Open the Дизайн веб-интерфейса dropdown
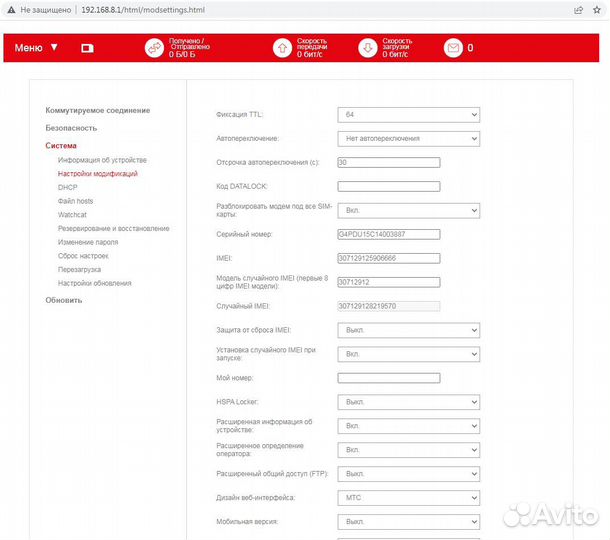610x540 pixels. coord(408,498)
